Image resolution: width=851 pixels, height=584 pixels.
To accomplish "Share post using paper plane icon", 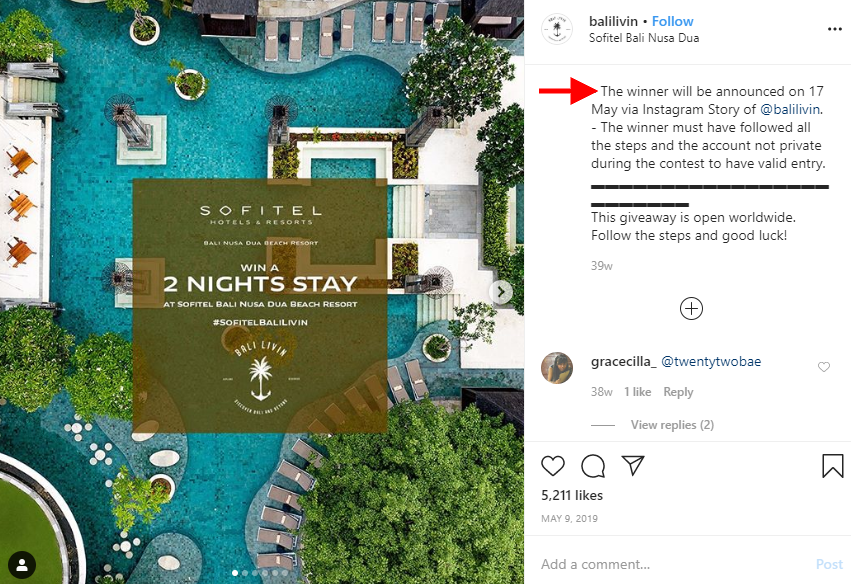I will 633,465.
